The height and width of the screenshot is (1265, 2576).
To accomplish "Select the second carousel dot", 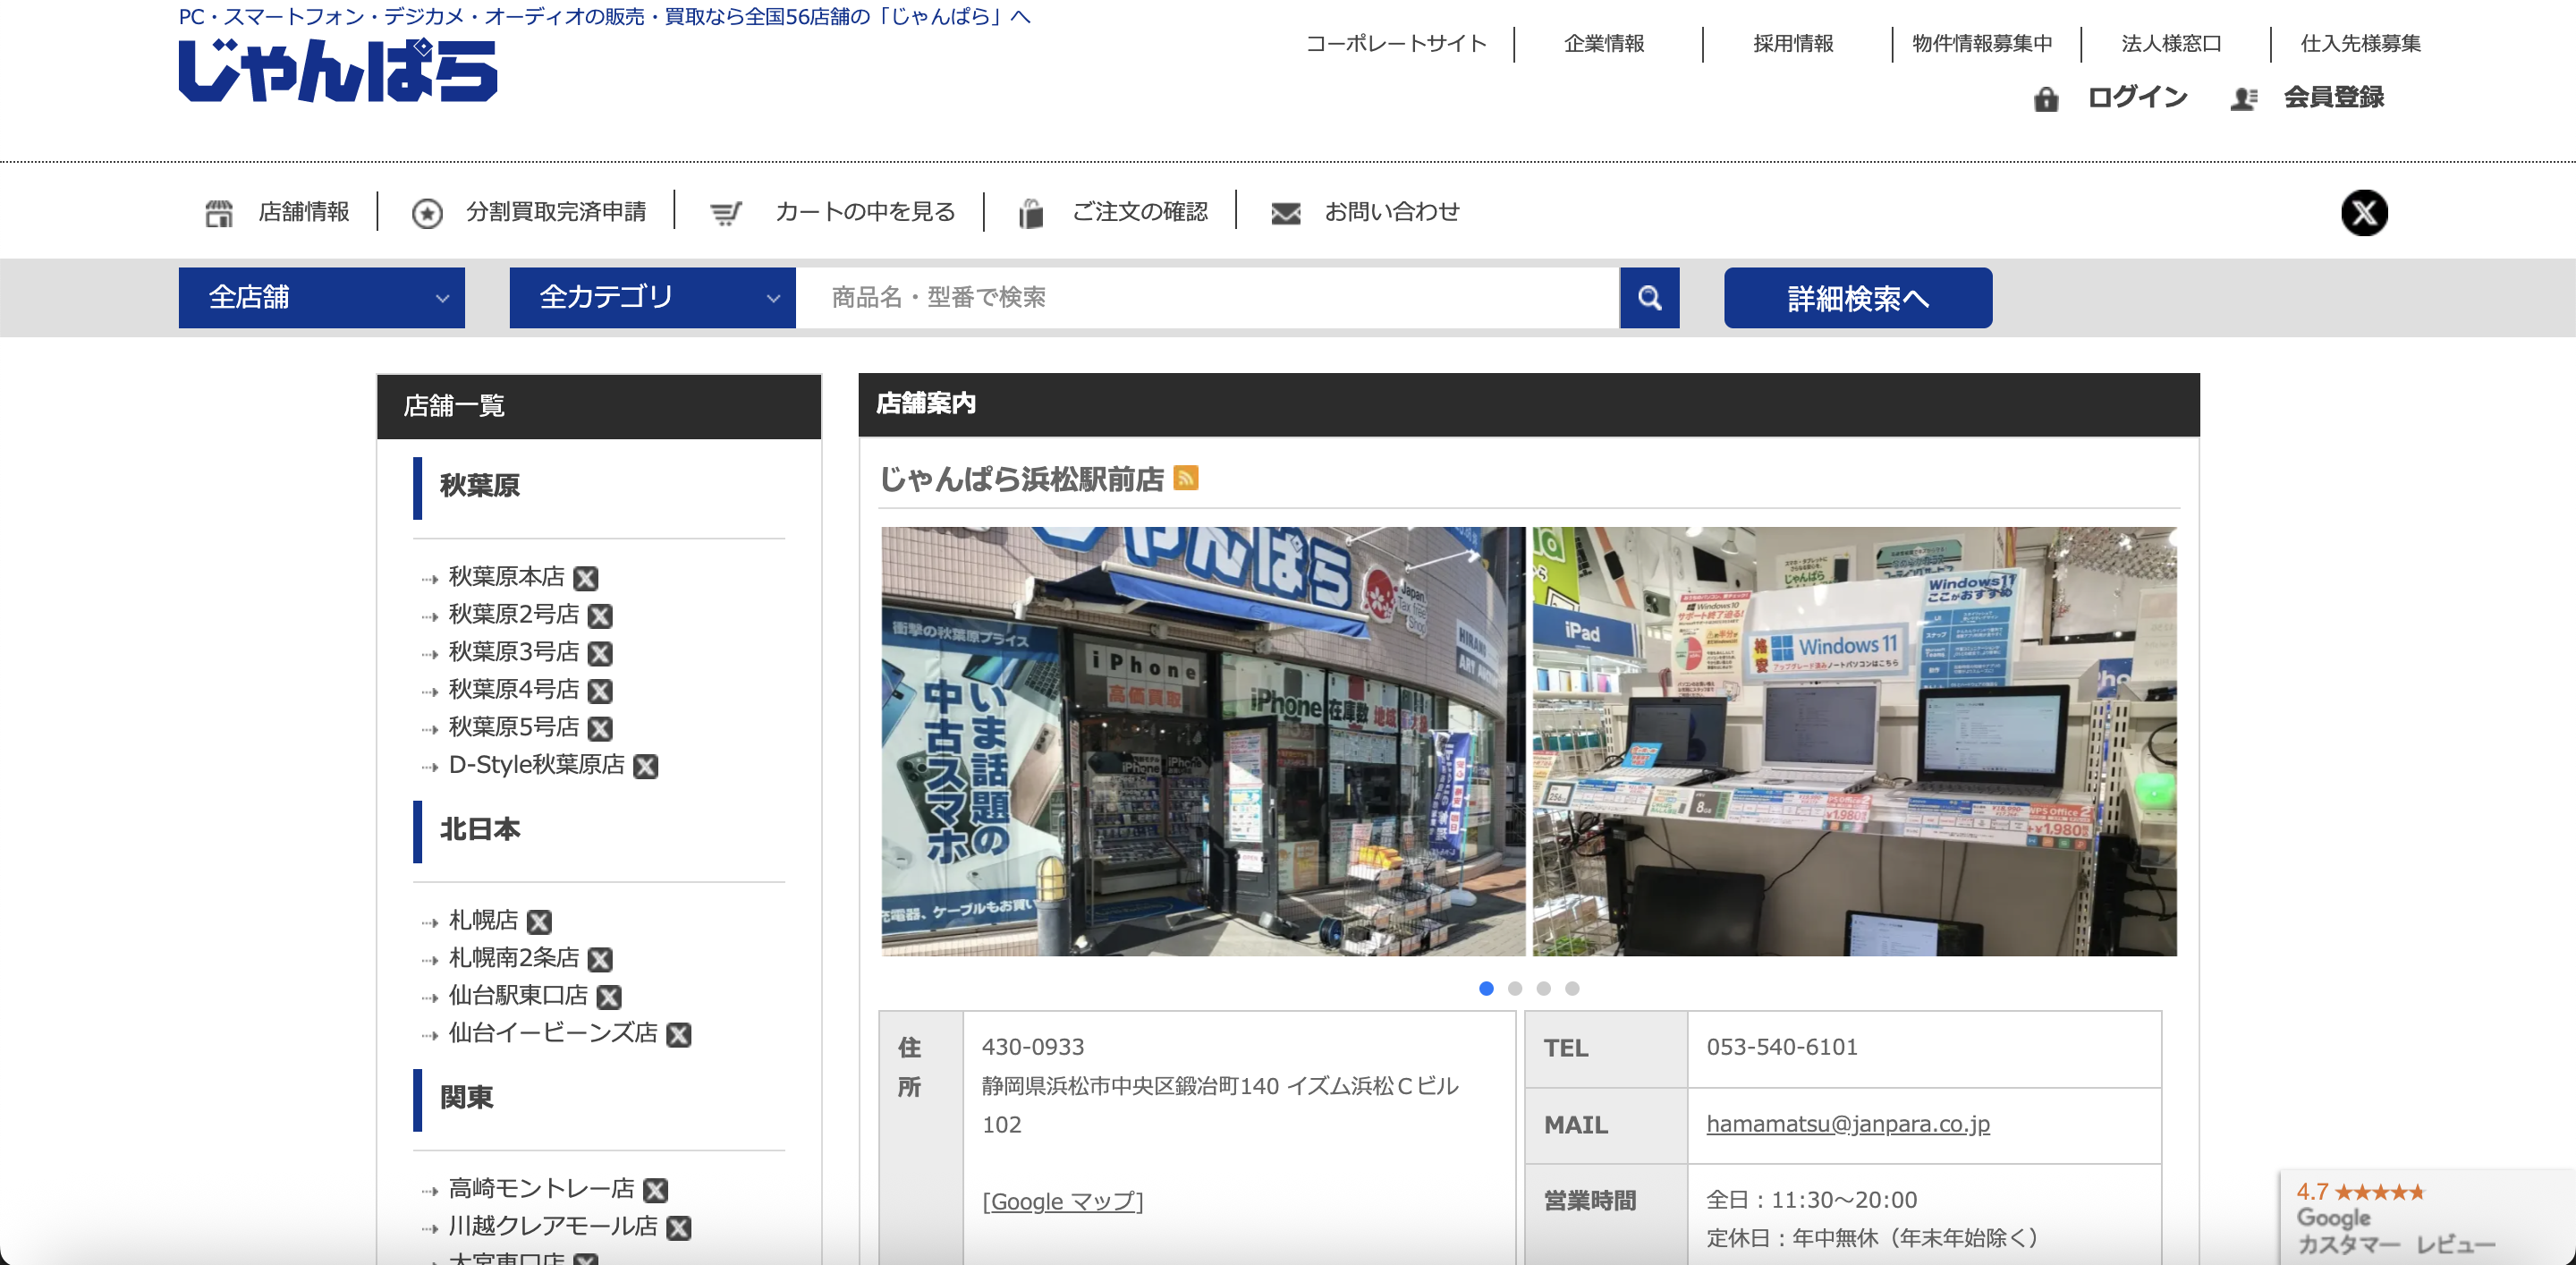I will coord(1515,988).
